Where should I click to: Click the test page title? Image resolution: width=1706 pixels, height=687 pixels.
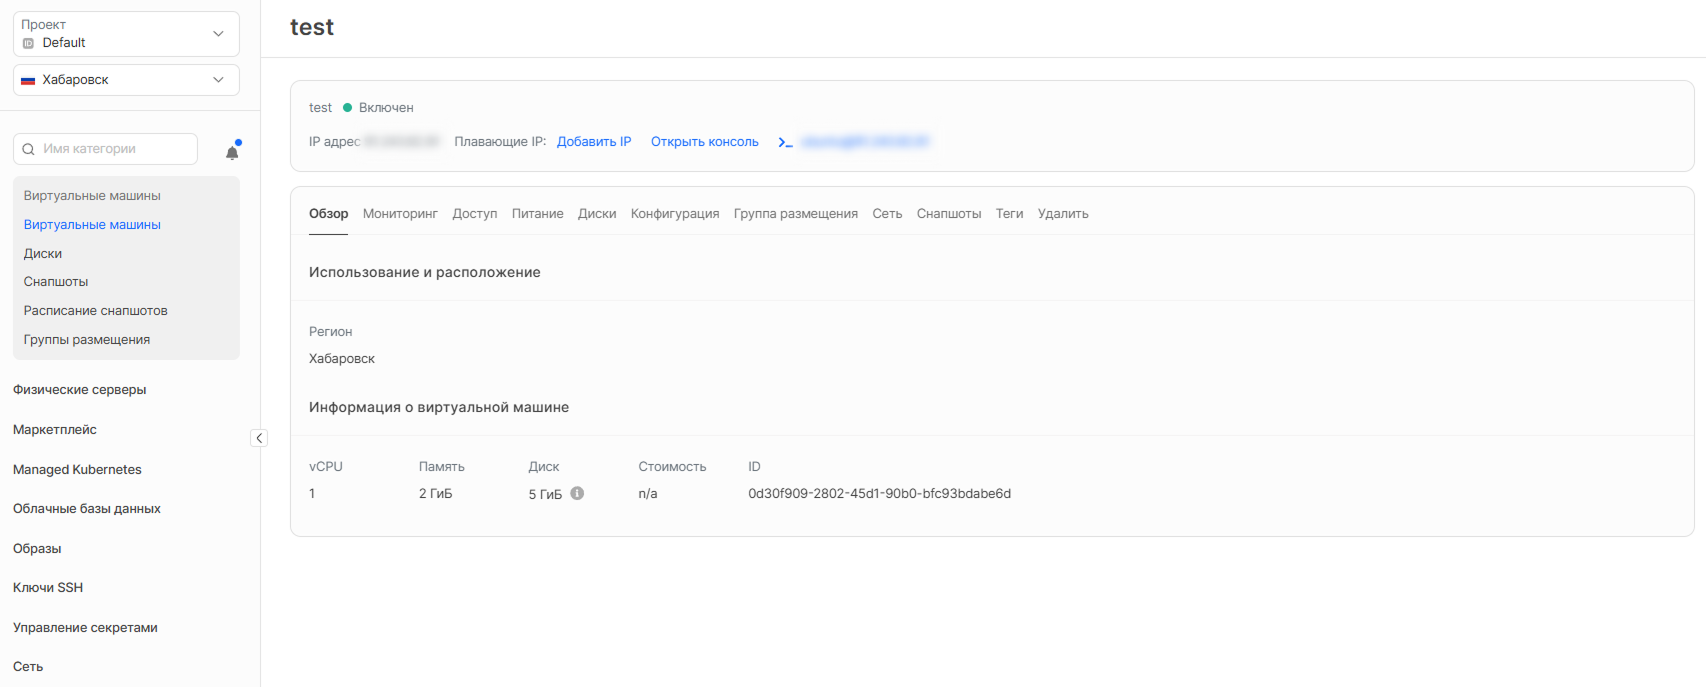coord(312,28)
